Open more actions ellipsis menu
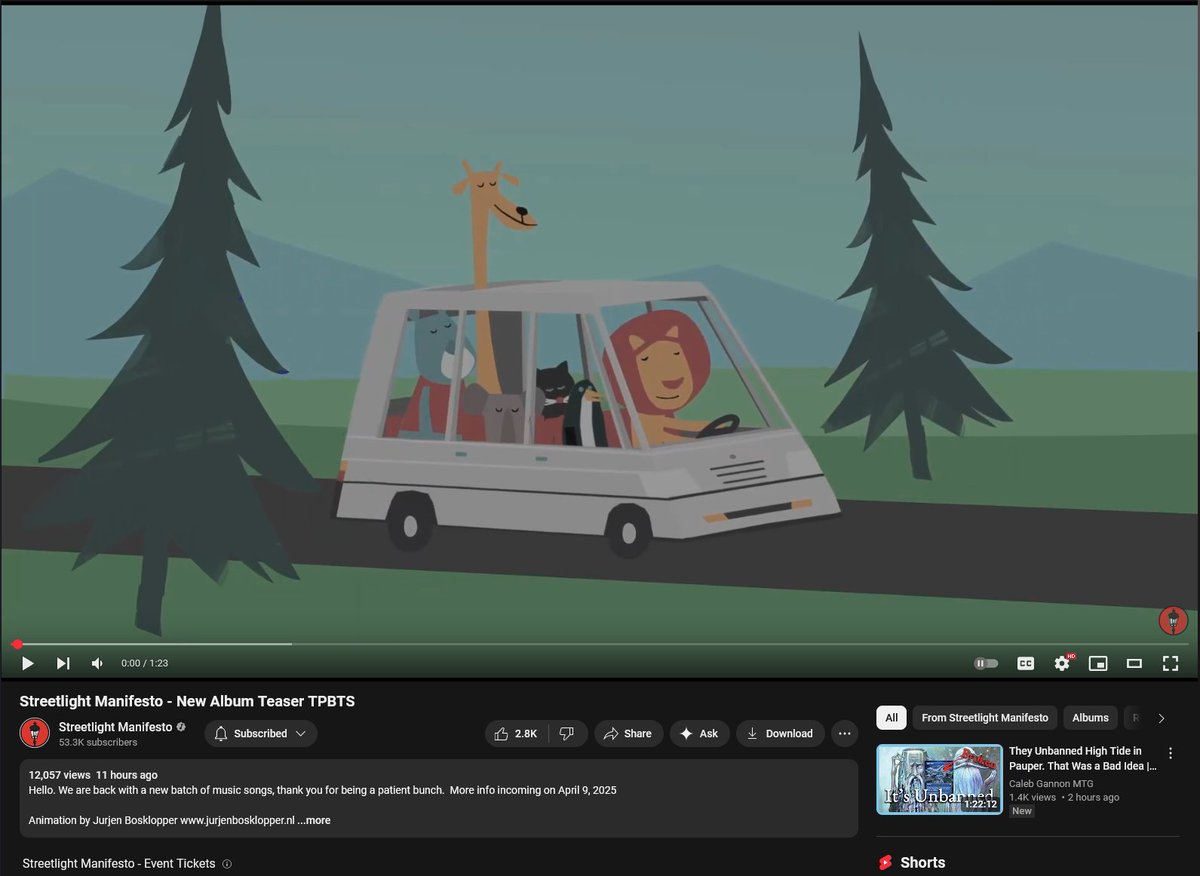 point(845,733)
